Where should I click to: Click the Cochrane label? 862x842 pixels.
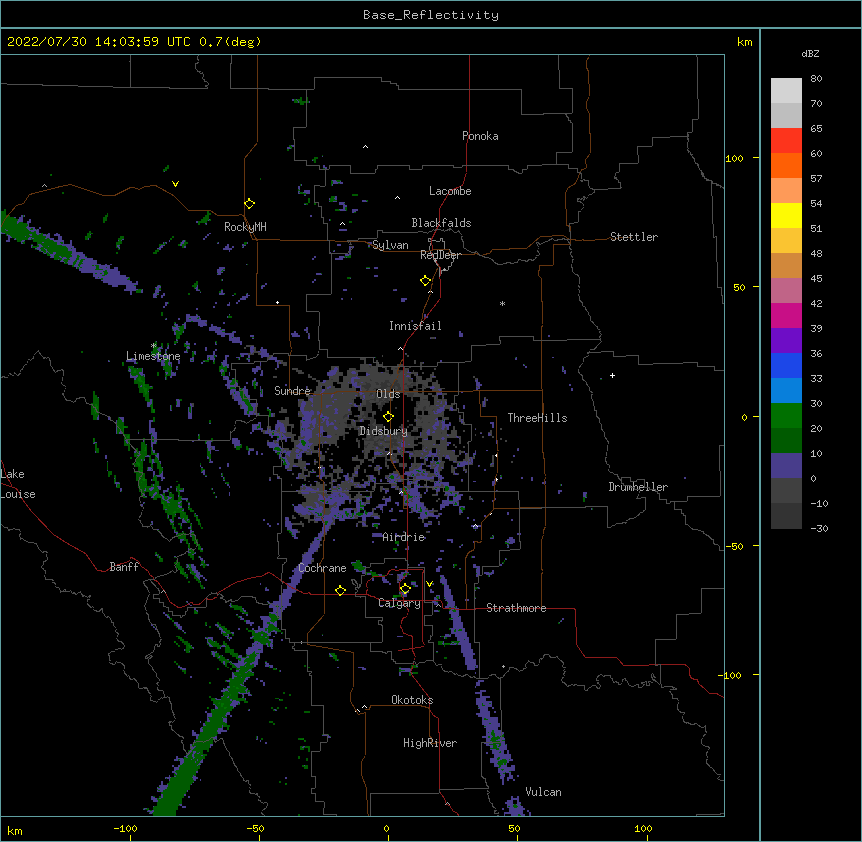click(x=322, y=568)
